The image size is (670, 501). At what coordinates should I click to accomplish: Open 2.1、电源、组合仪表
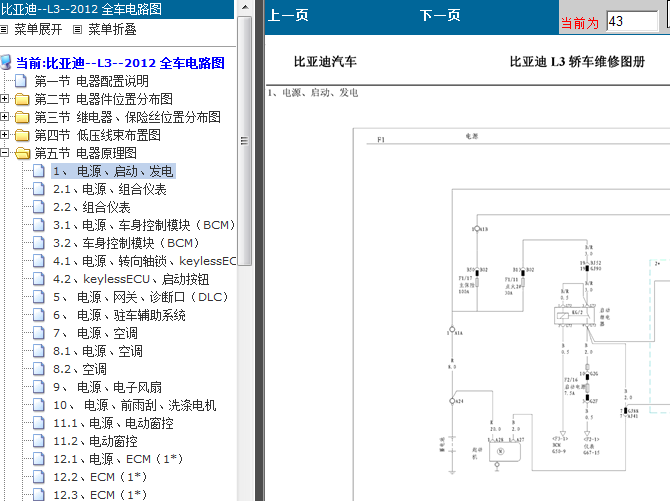pyautogui.click(x=110, y=189)
